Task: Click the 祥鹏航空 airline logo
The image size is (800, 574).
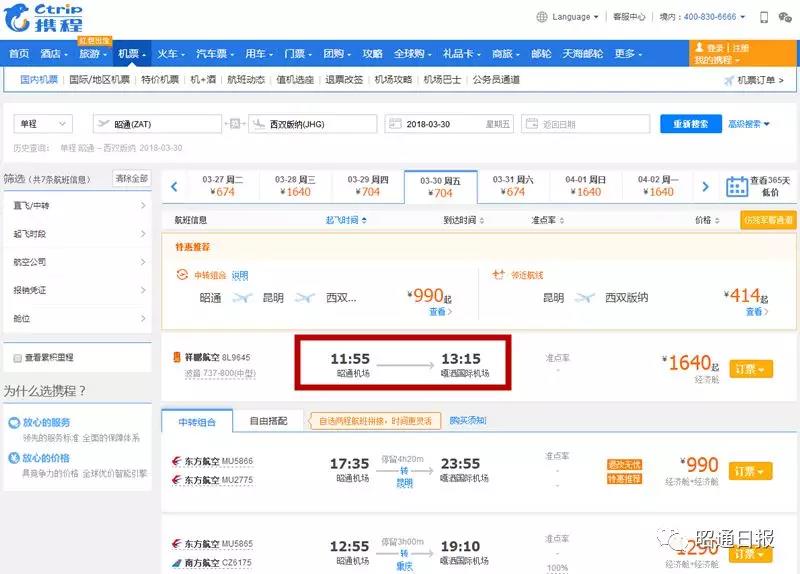Action: [178, 357]
